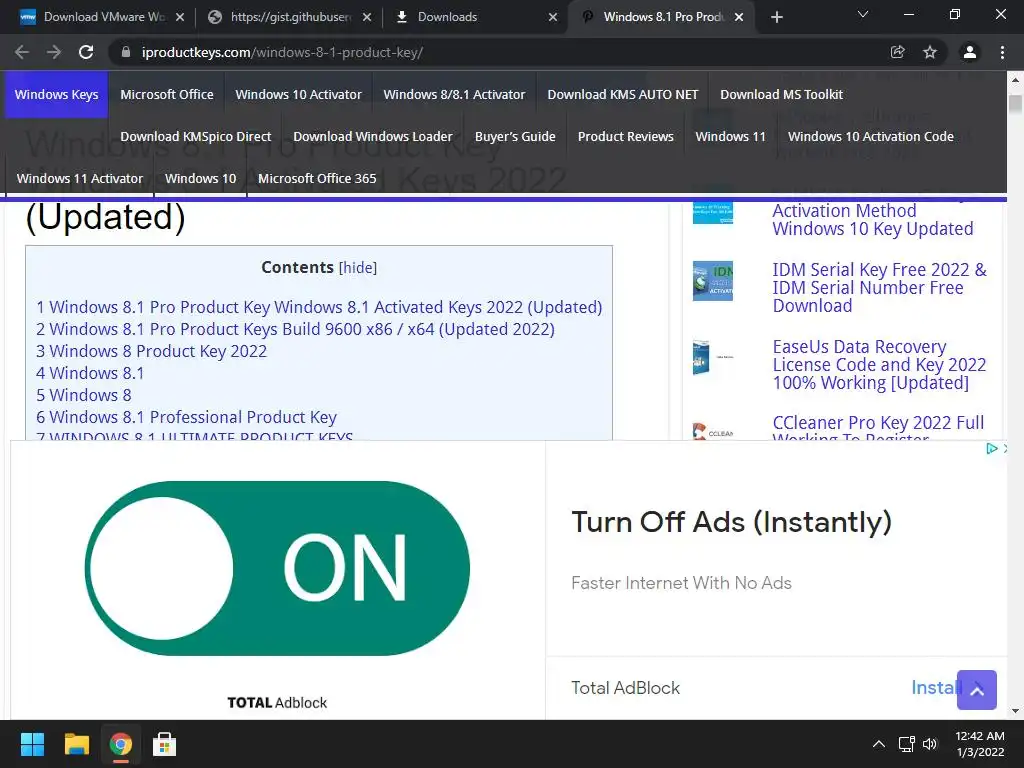Open File Explorer from taskbar

(x=76, y=744)
